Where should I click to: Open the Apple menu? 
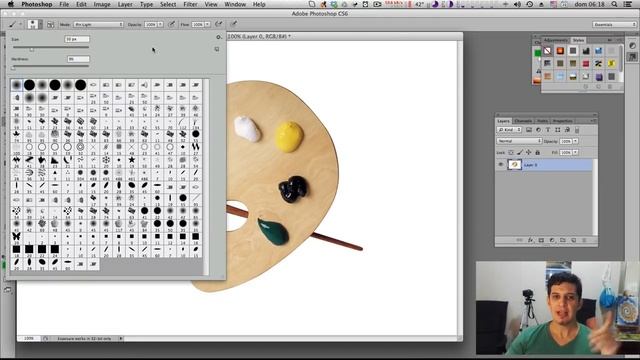(11, 4)
